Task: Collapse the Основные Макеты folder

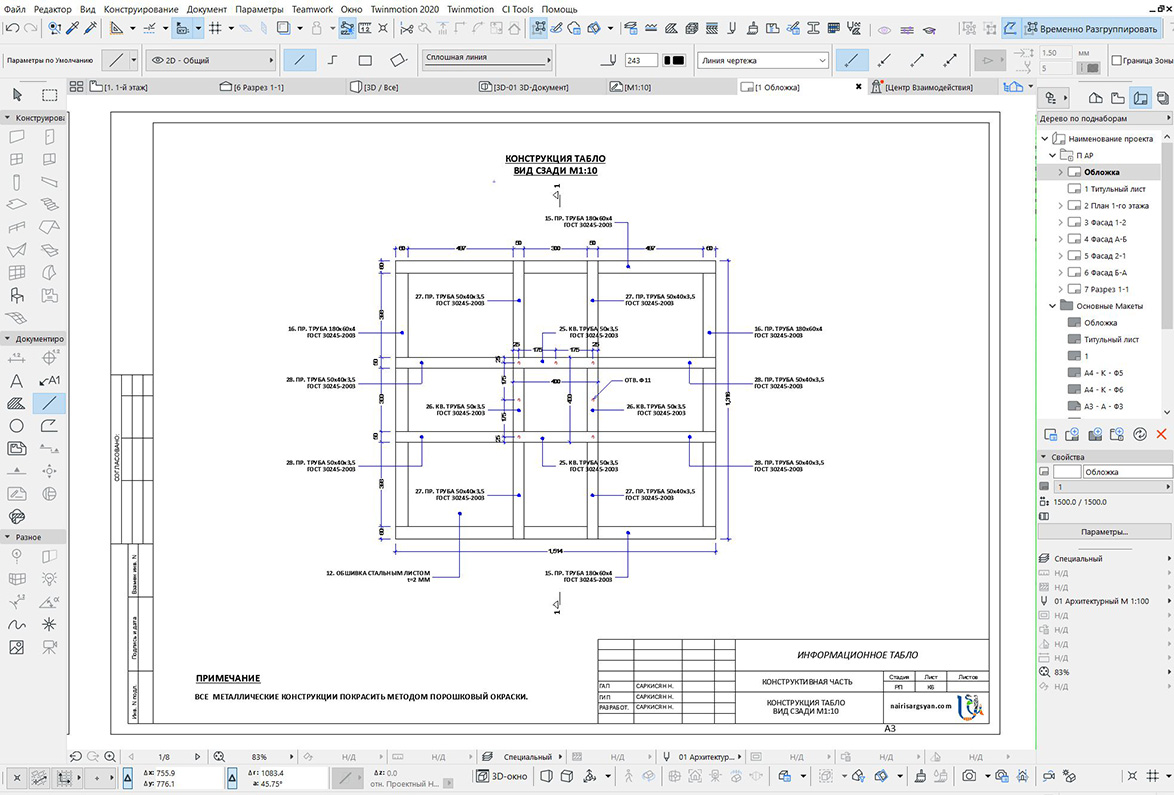Action: (1052, 306)
